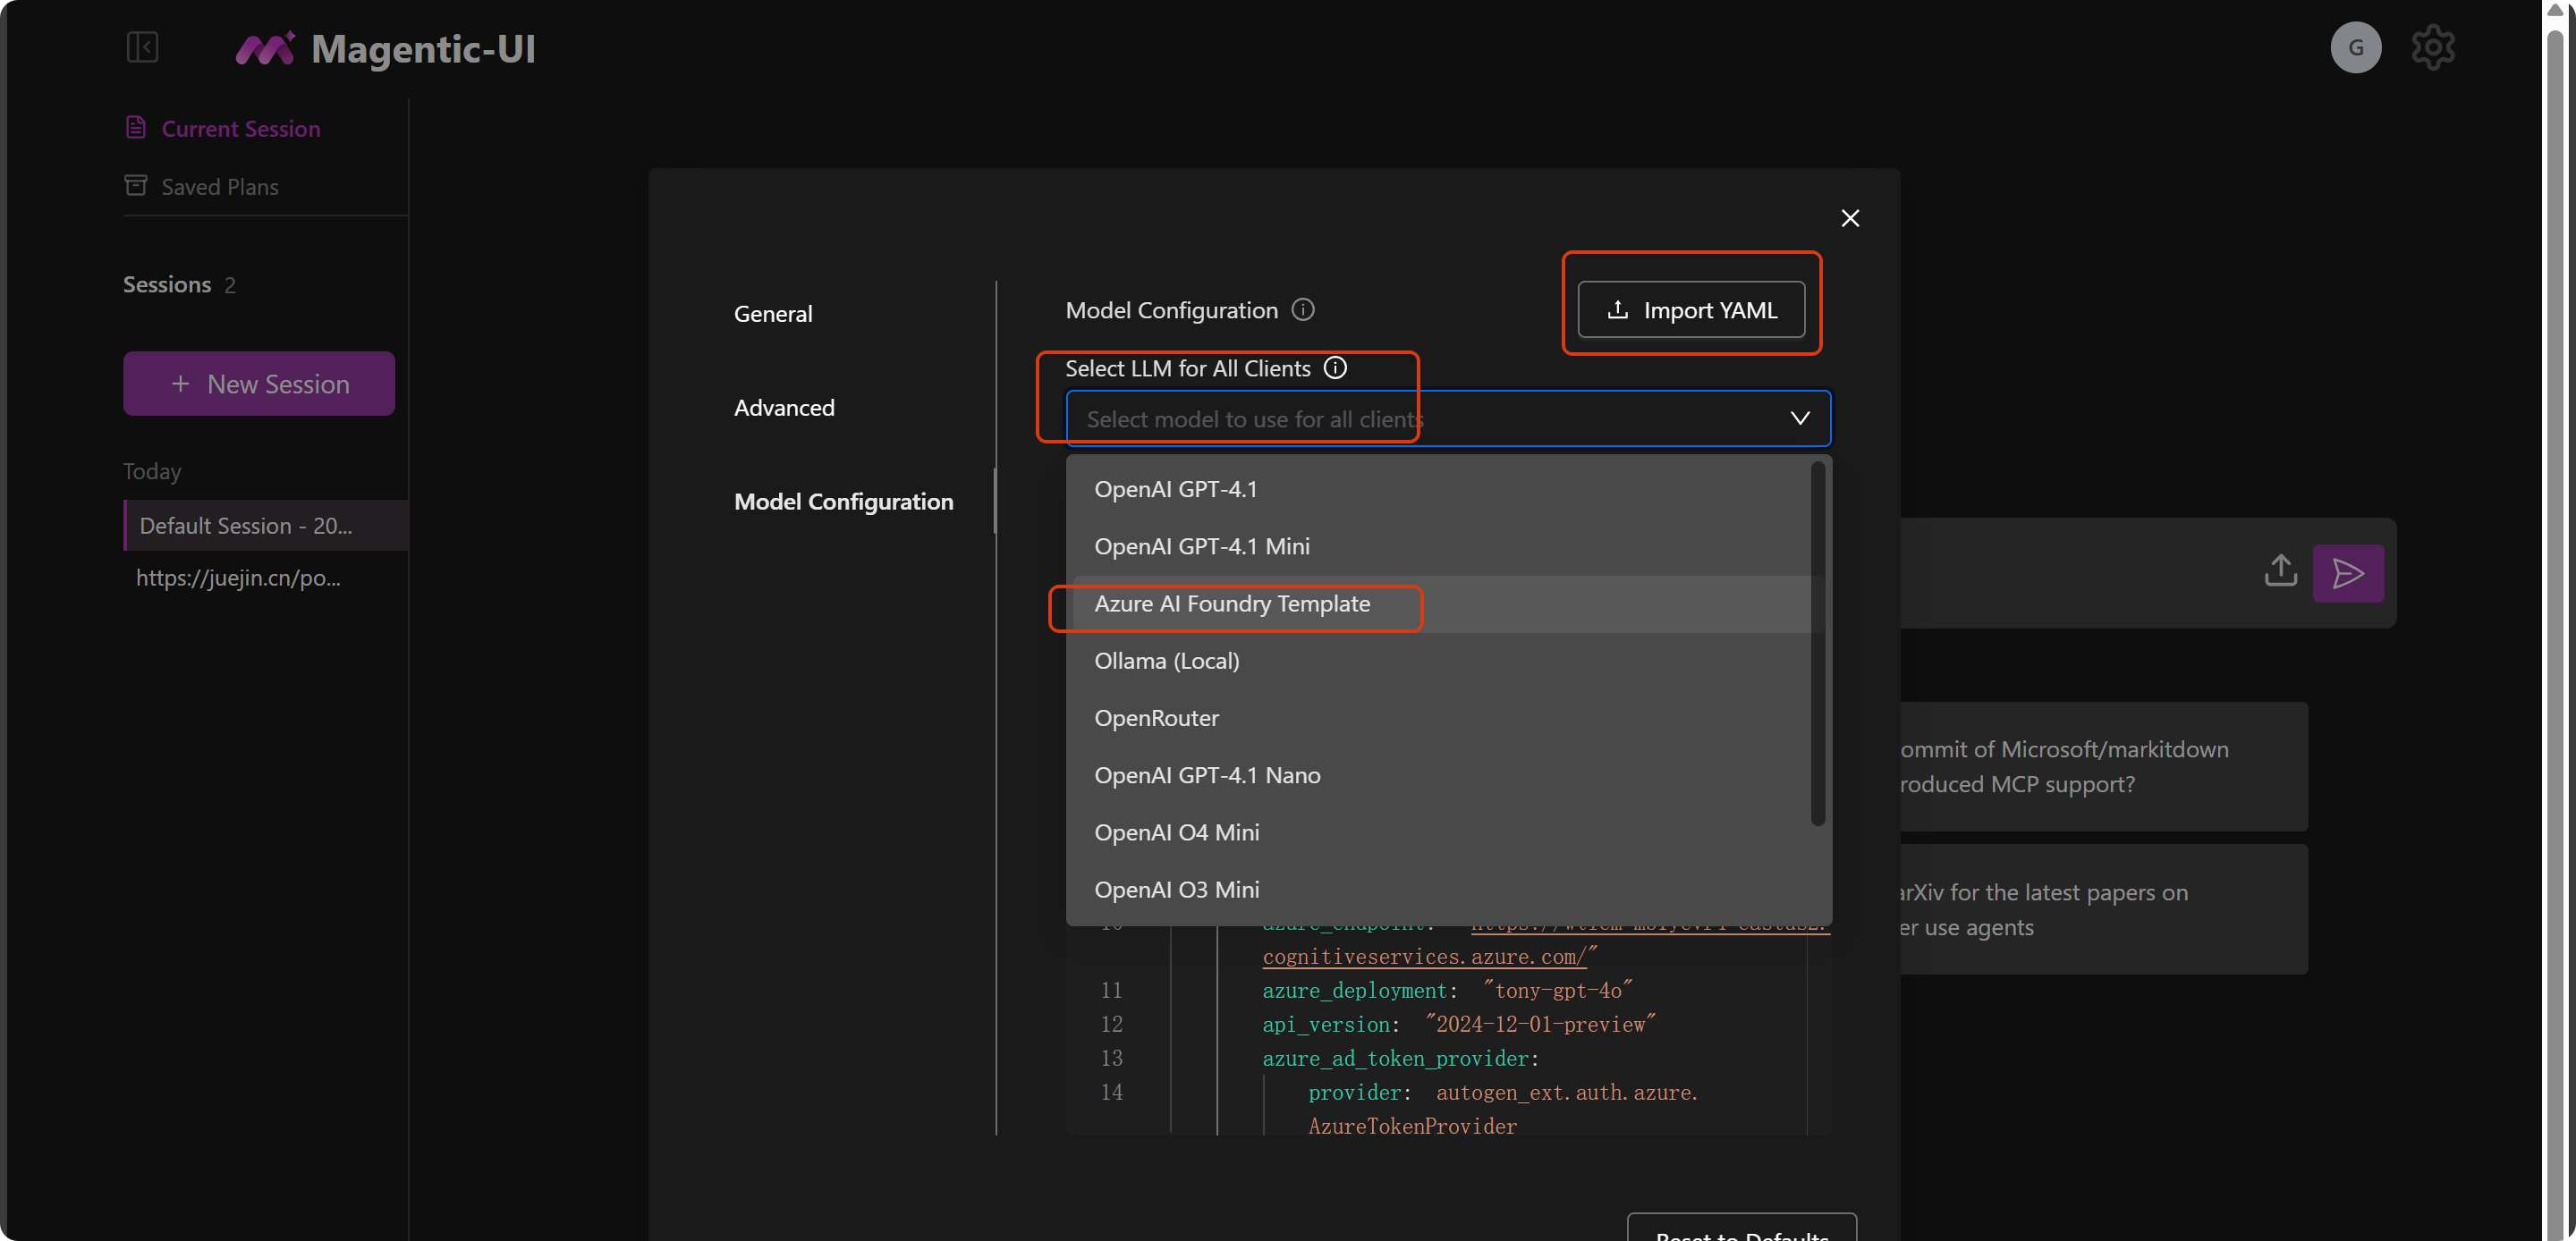Start a New Session
The width and height of the screenshot is (2576, 1241).
point(259,384)
